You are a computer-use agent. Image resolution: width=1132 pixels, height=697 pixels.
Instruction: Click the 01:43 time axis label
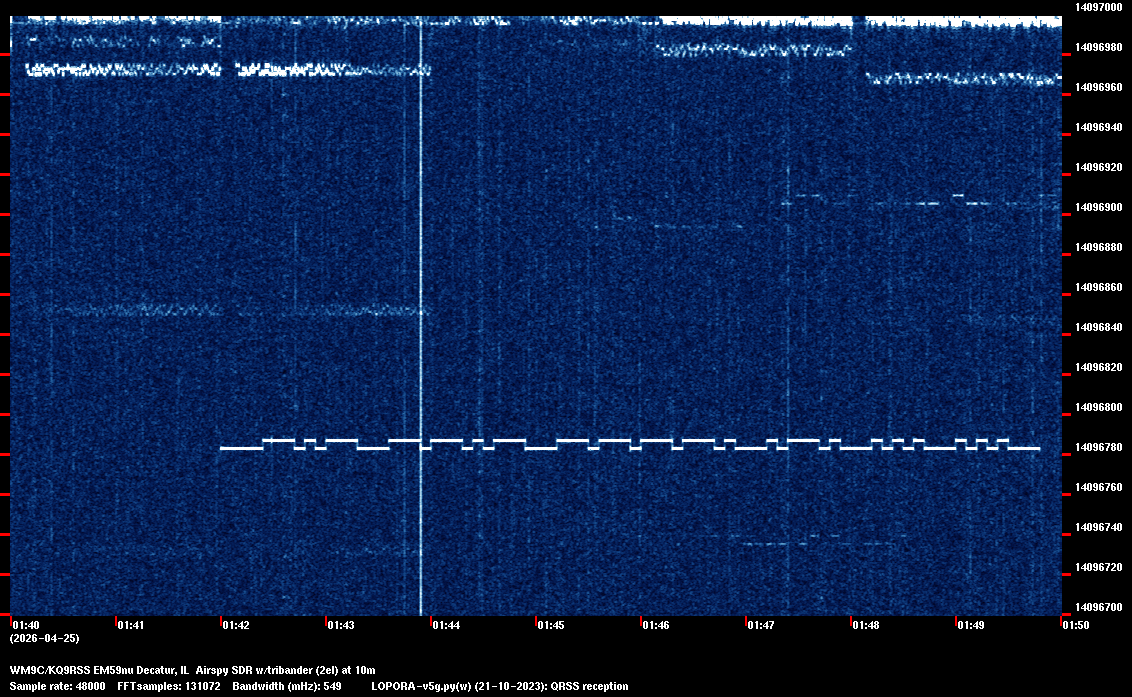(341, 625)
